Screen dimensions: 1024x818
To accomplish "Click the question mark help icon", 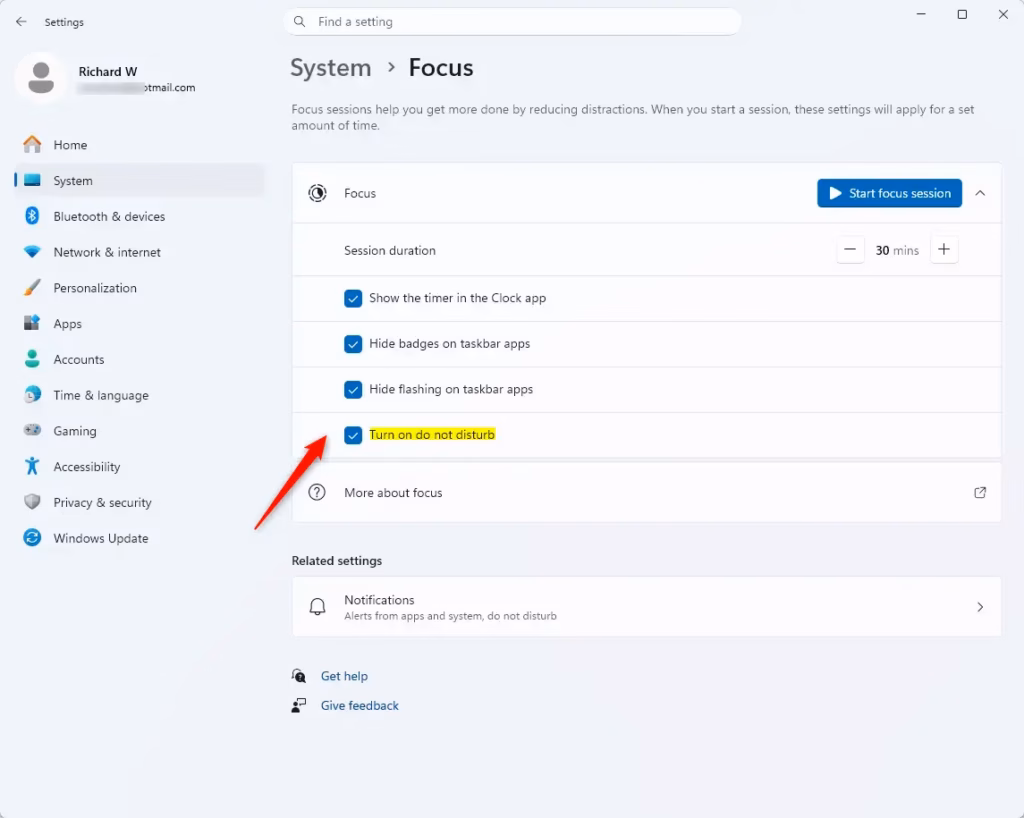I will coord(317,492).
